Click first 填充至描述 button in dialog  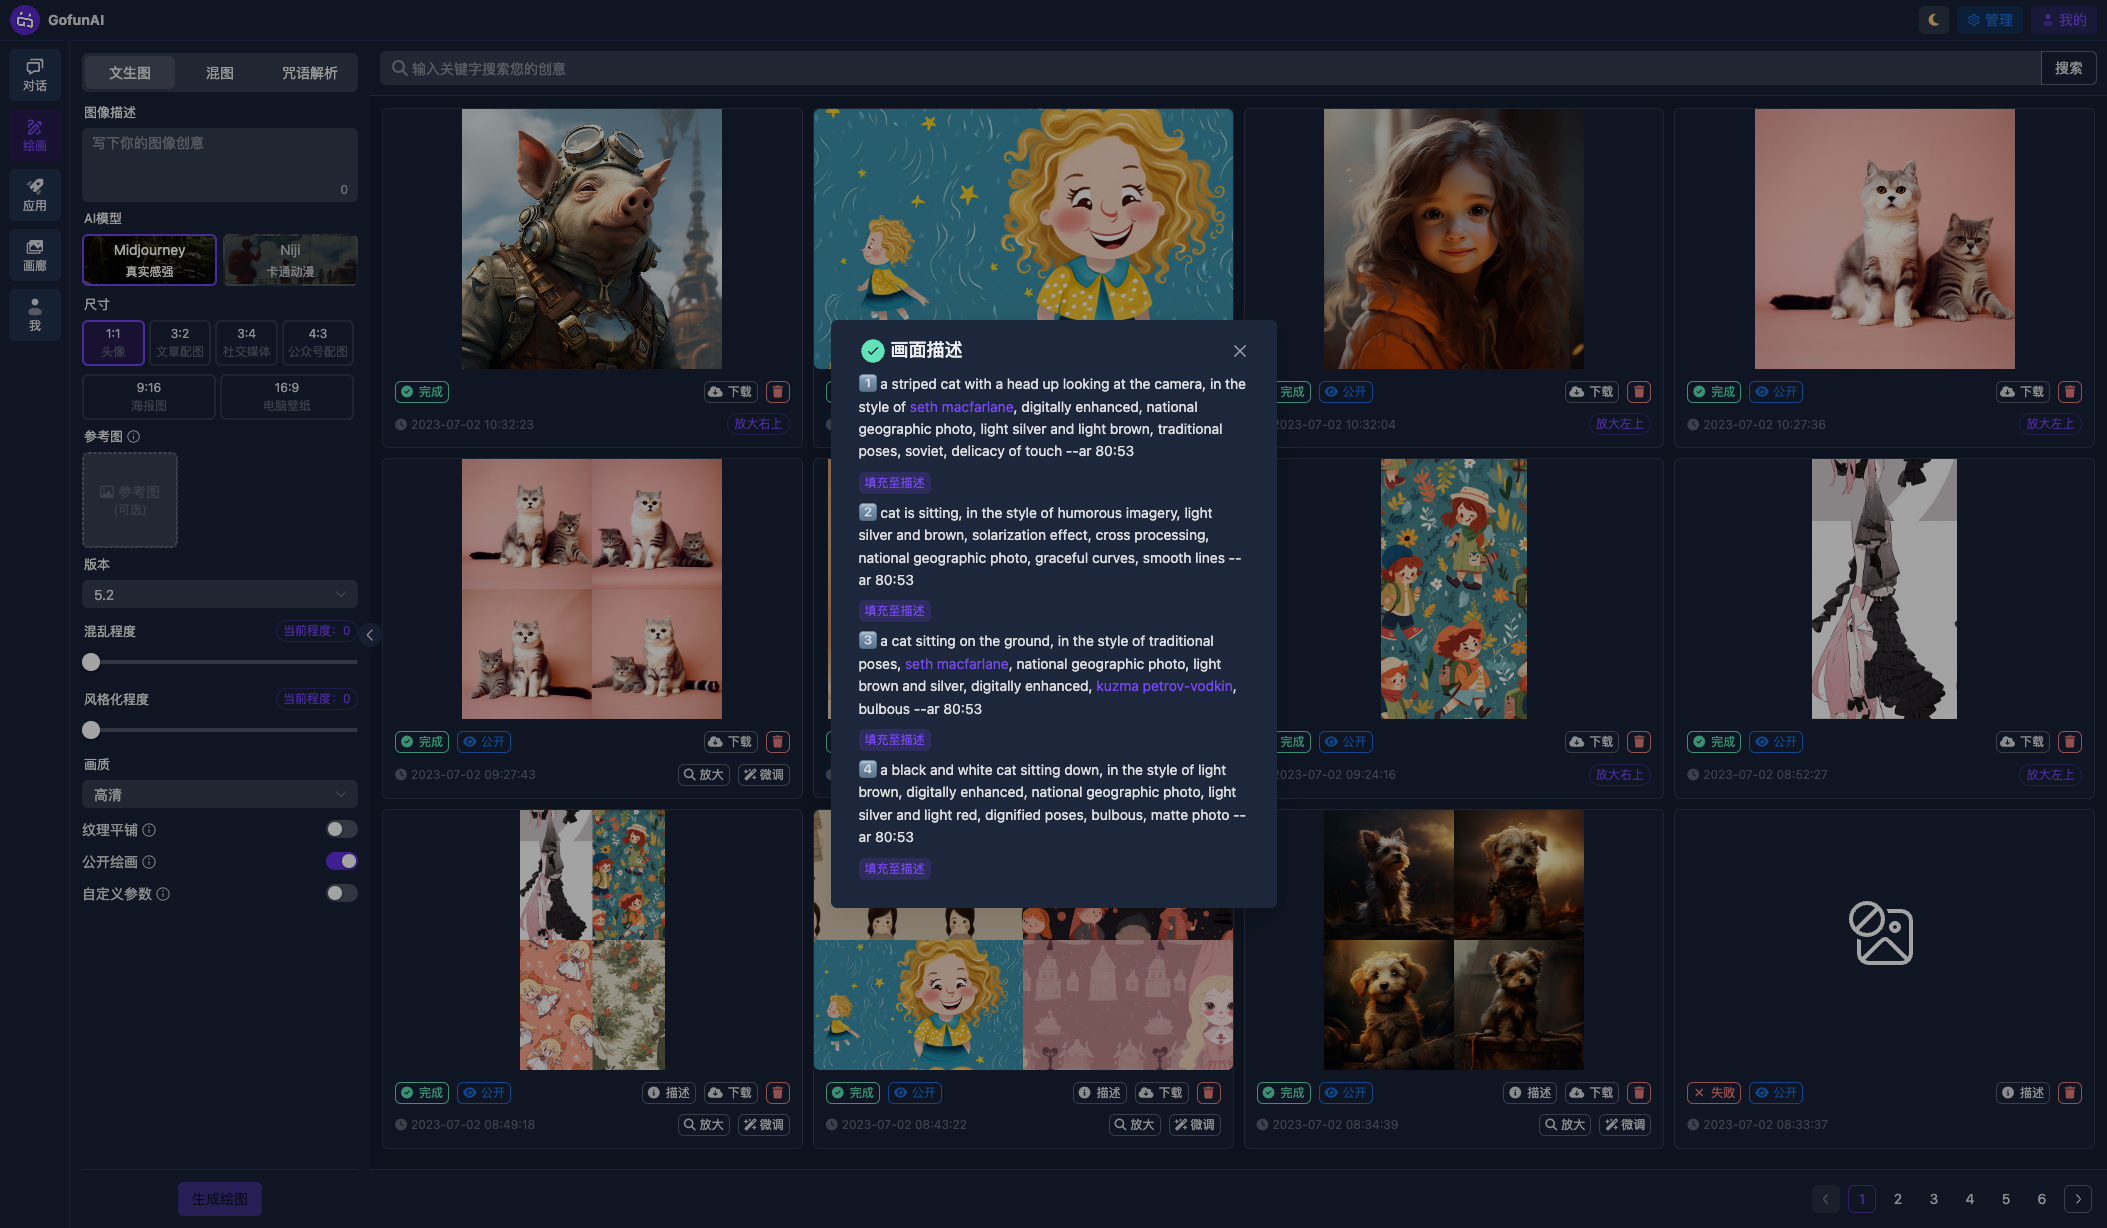tap(894, 483)
